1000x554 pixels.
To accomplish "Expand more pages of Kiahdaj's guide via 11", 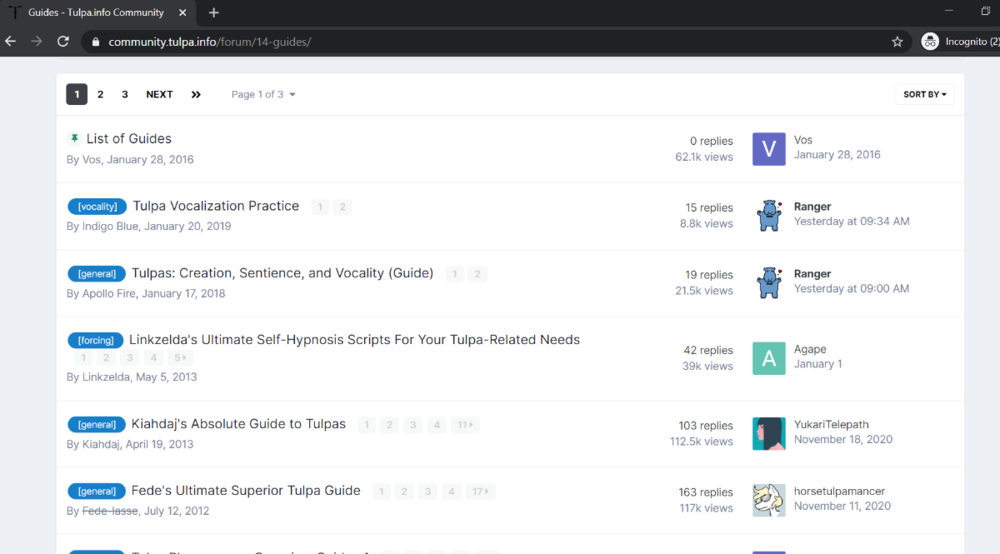I will pos(465,425).
